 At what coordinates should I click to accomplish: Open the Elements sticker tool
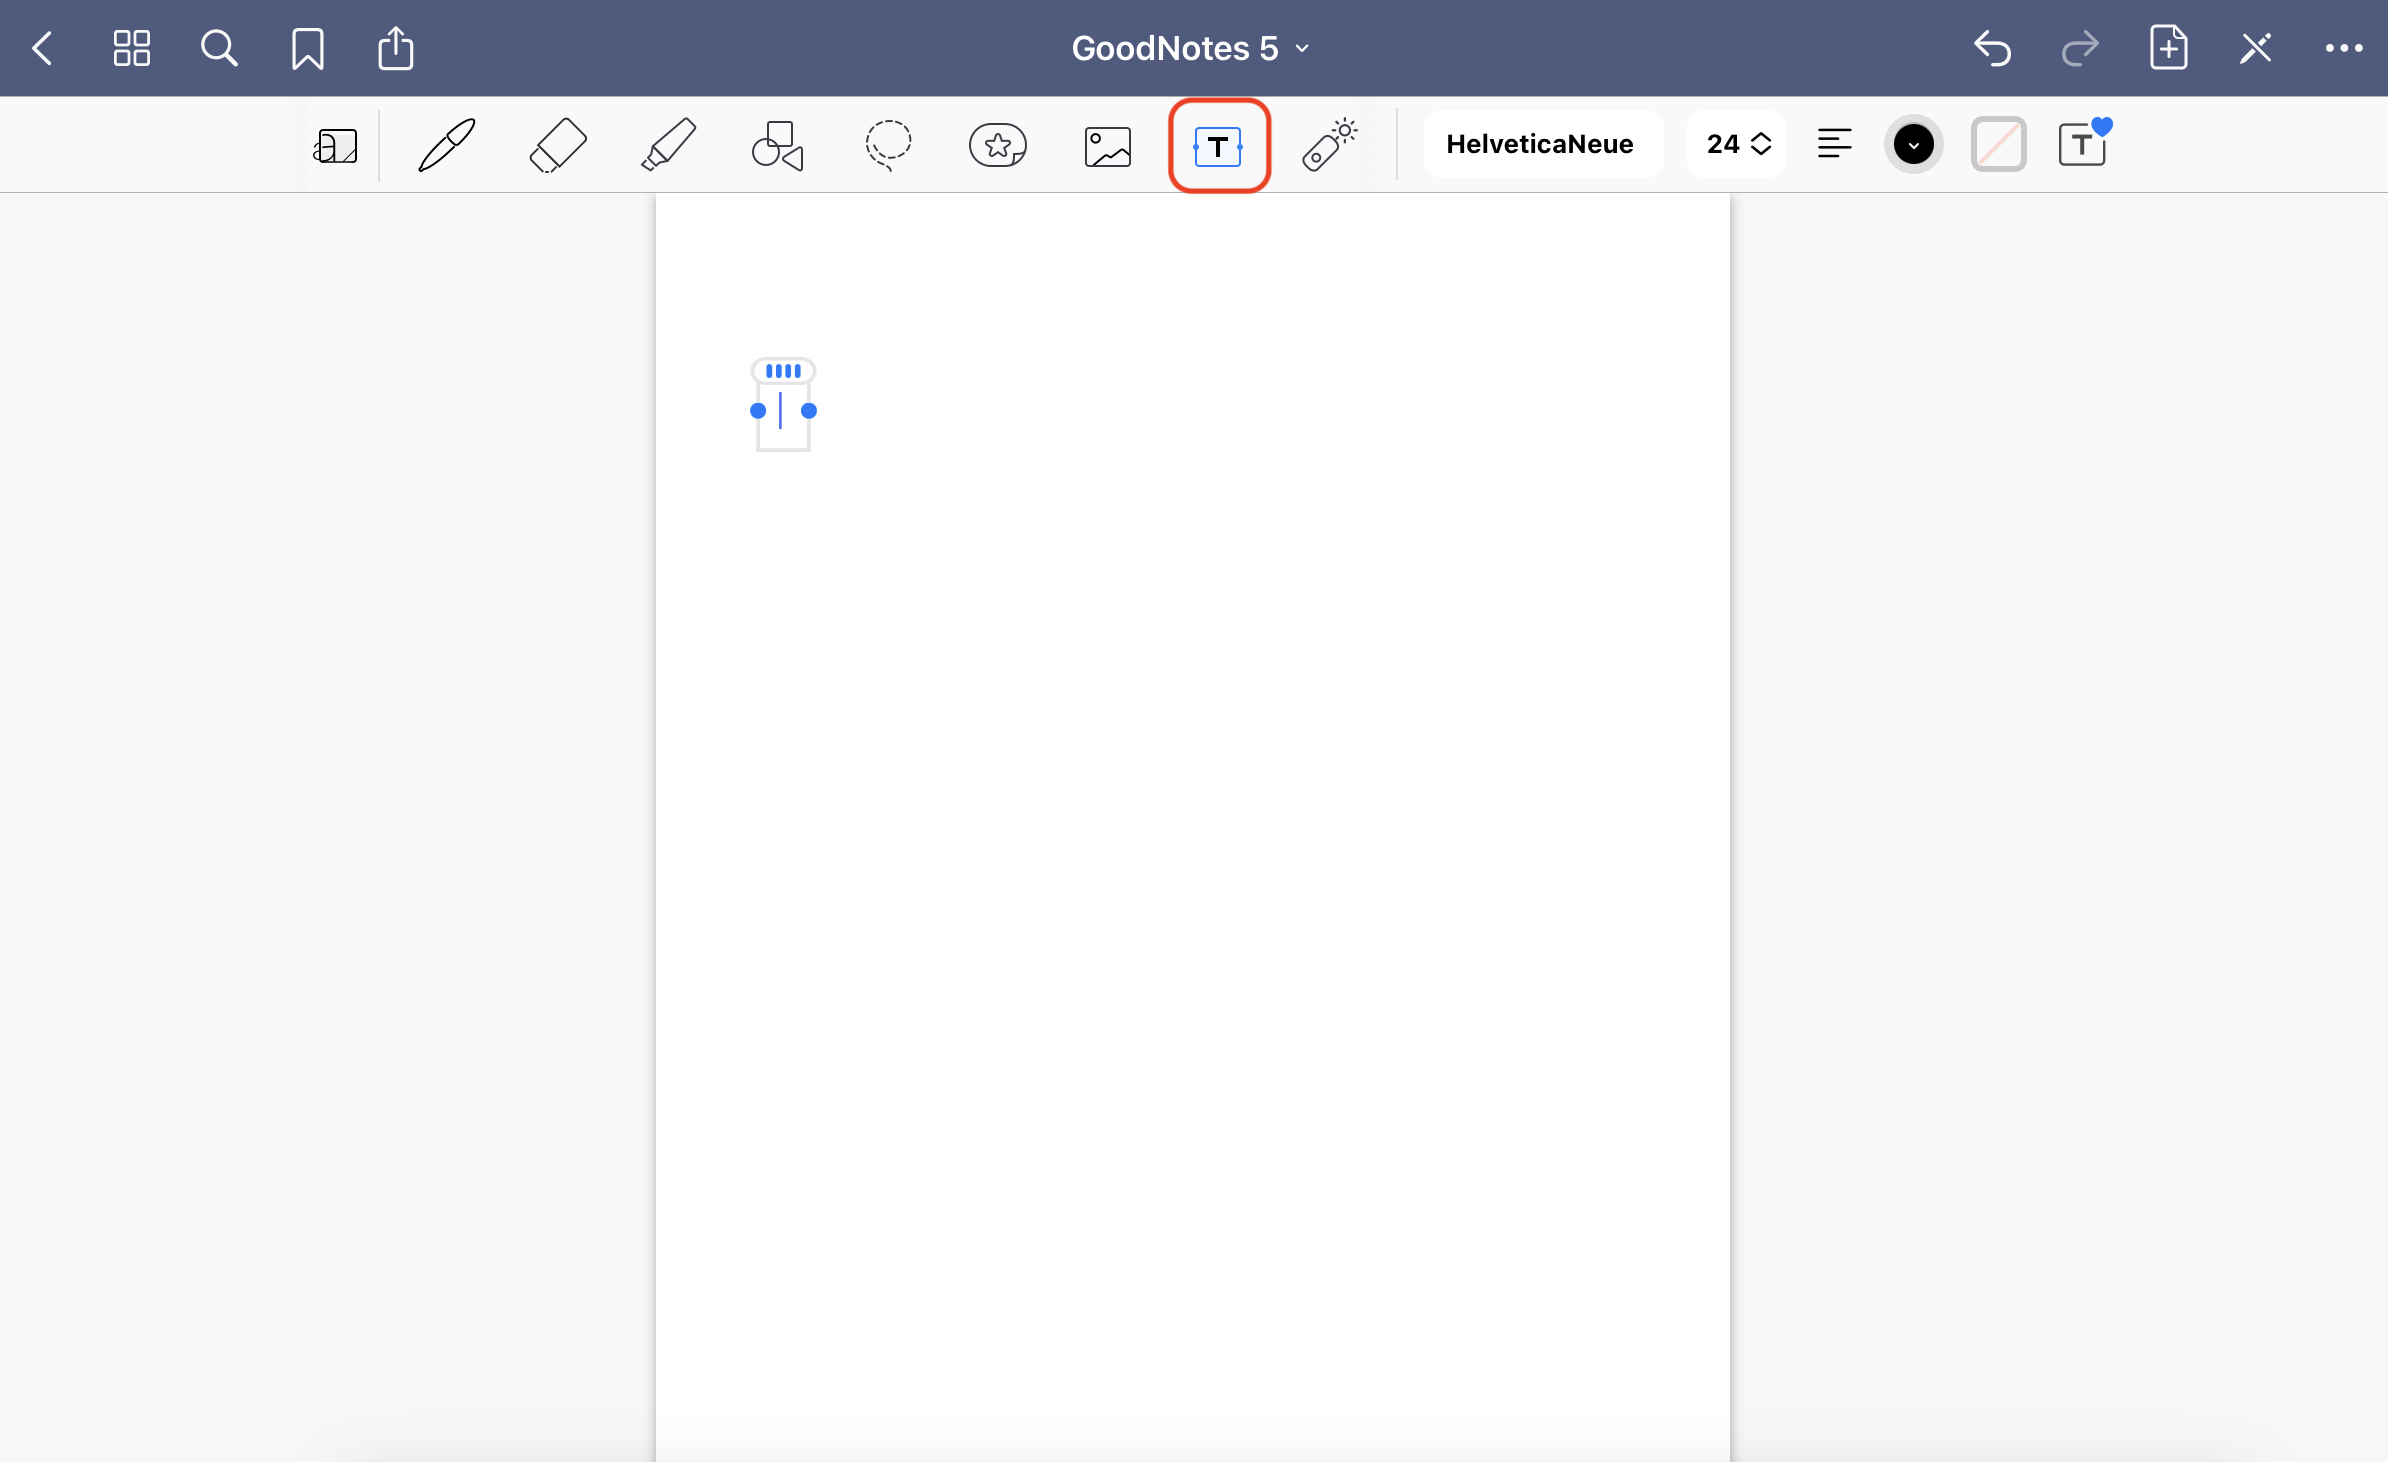pos(998,145)
